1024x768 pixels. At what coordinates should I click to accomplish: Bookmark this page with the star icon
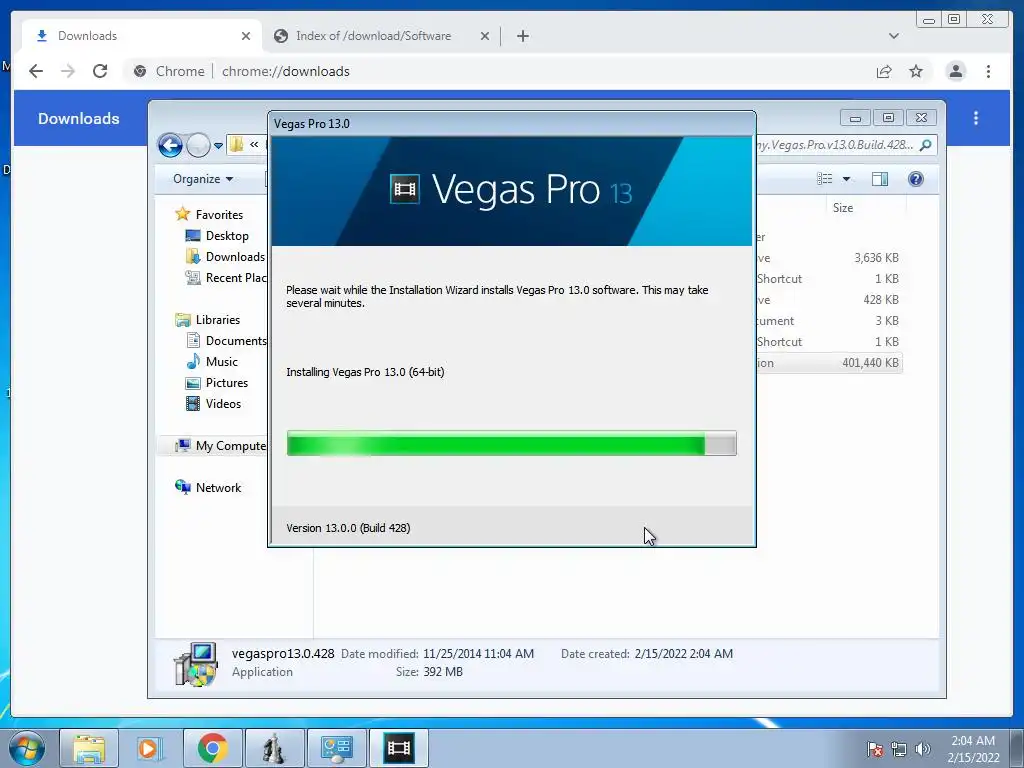coord(916,71)
